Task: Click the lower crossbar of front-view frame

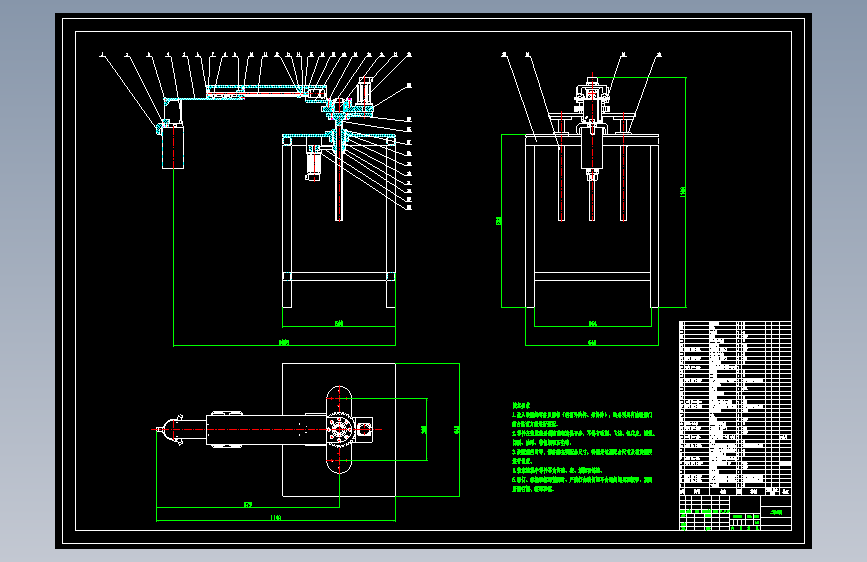Action: tap(592, 277)
